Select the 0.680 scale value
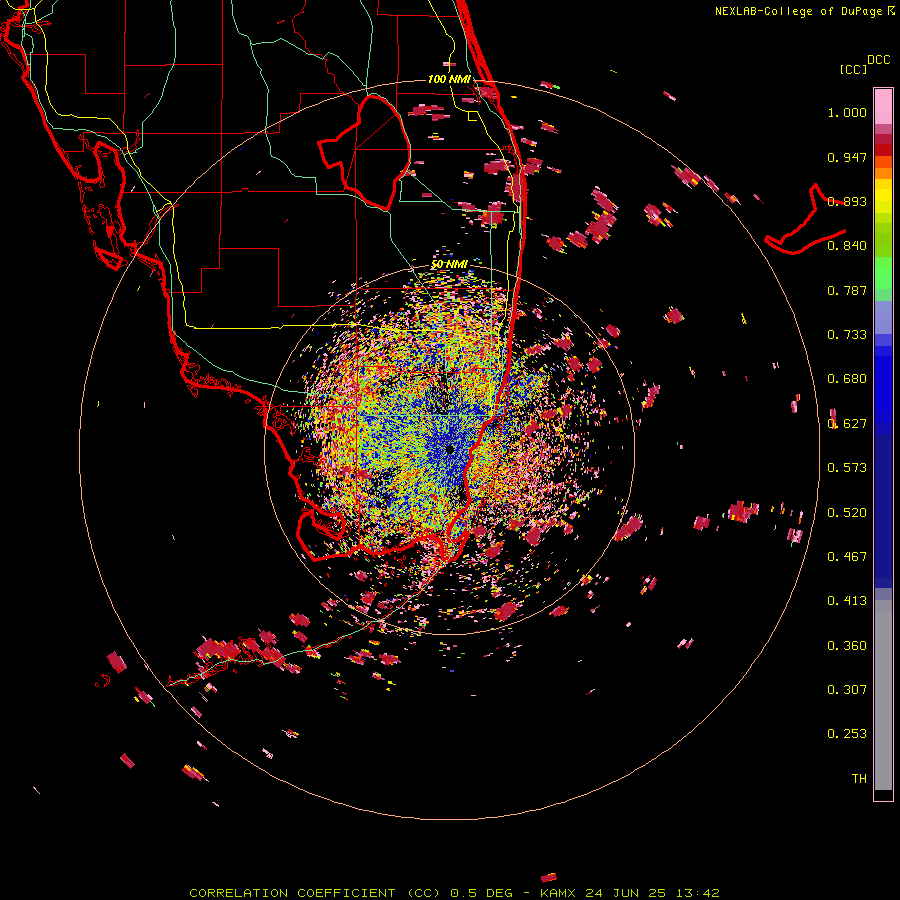Viewport: 900px width, 900px height. (x=847, y=379)
